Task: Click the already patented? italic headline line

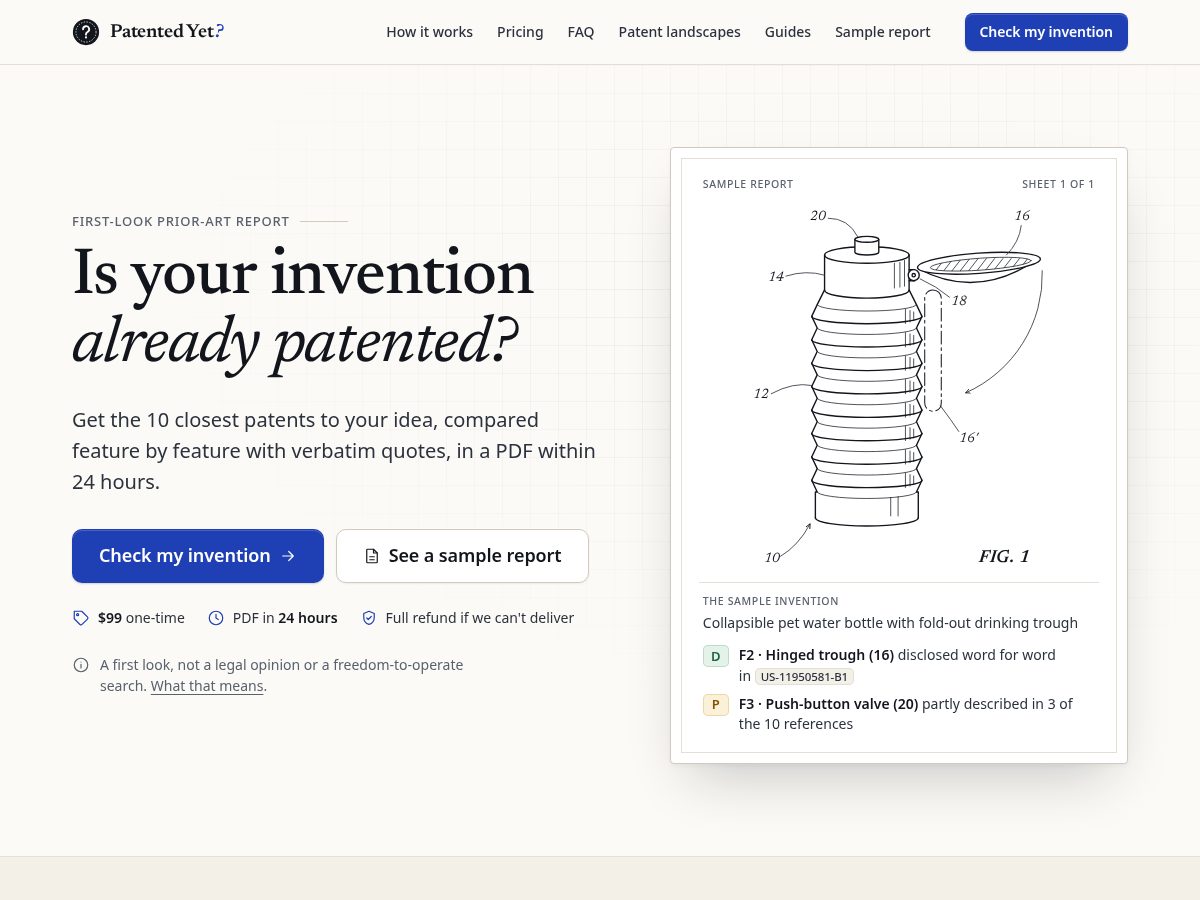Action: point(295,342)
